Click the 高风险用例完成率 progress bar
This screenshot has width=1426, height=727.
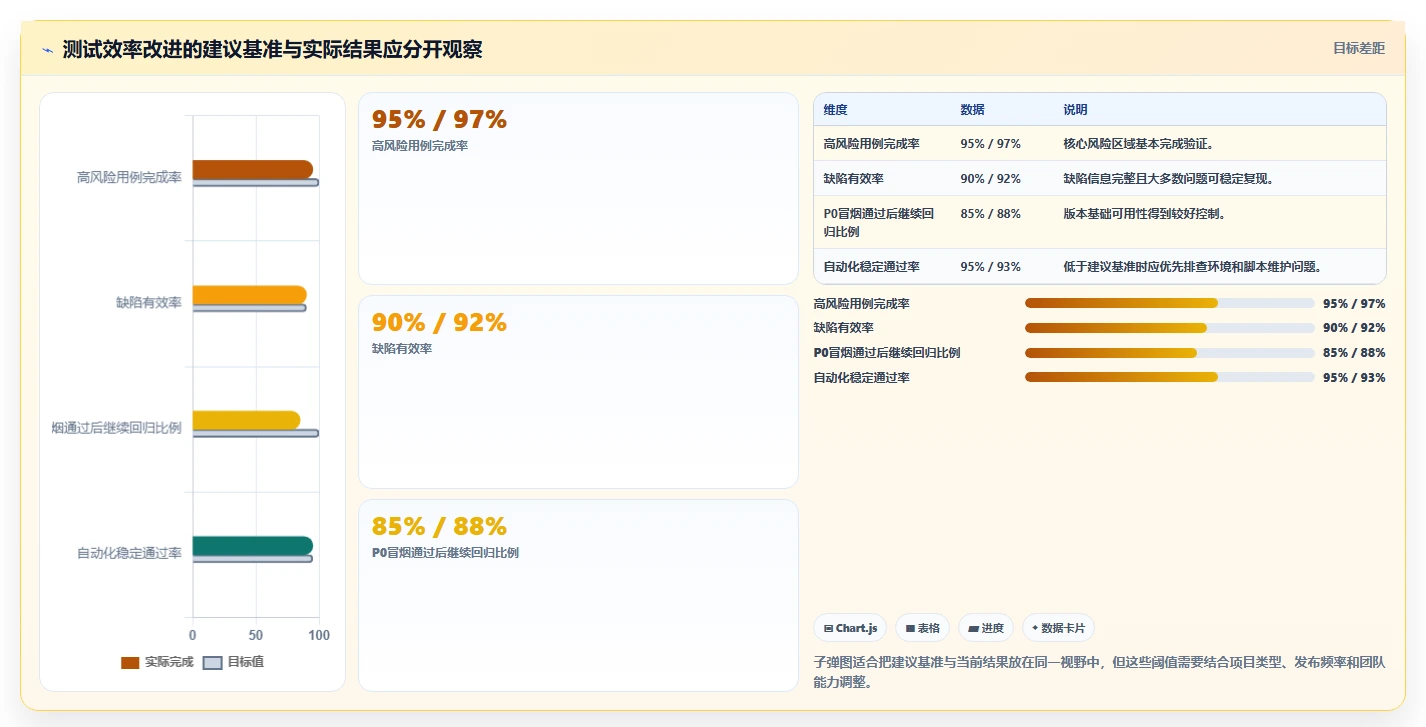[x=1169, y=303]
